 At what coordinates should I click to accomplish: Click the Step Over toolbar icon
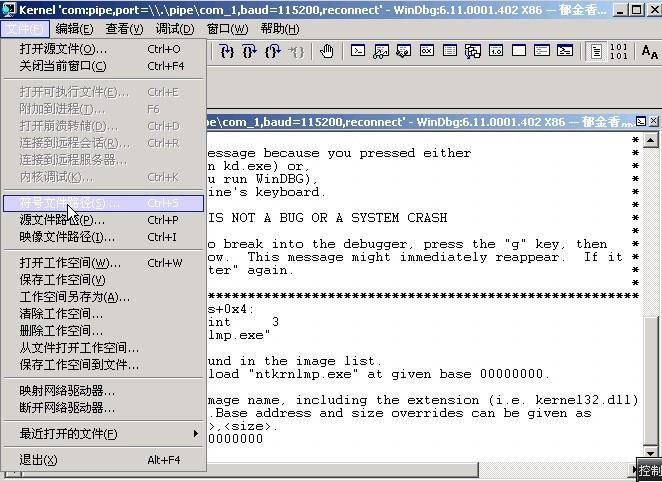pos(250,51)
